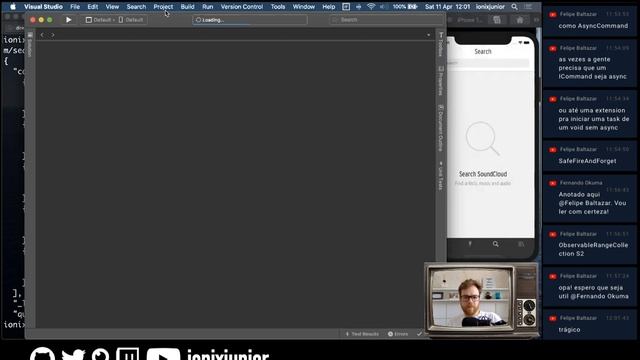Click the Wi-Fi icon in menu bar

371,7
